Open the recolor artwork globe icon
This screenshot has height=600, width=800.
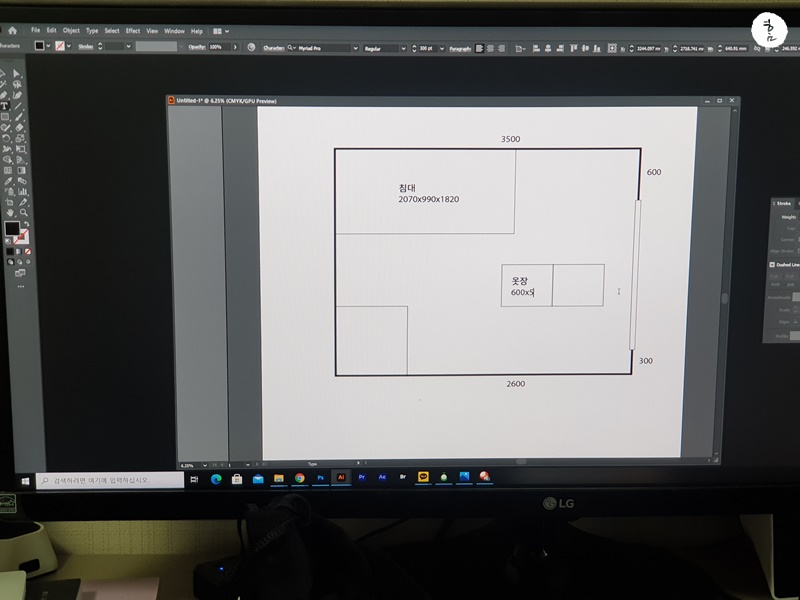pyautogui.click(x=251, y=47)
